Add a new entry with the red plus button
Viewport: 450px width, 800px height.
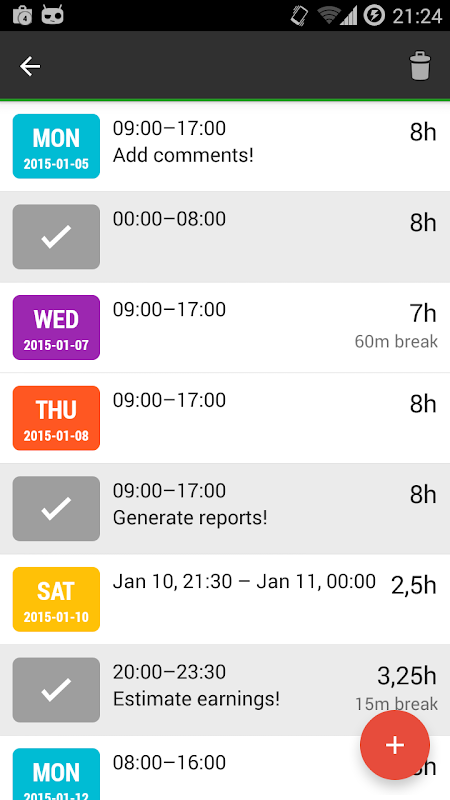[x=395, y=745]
